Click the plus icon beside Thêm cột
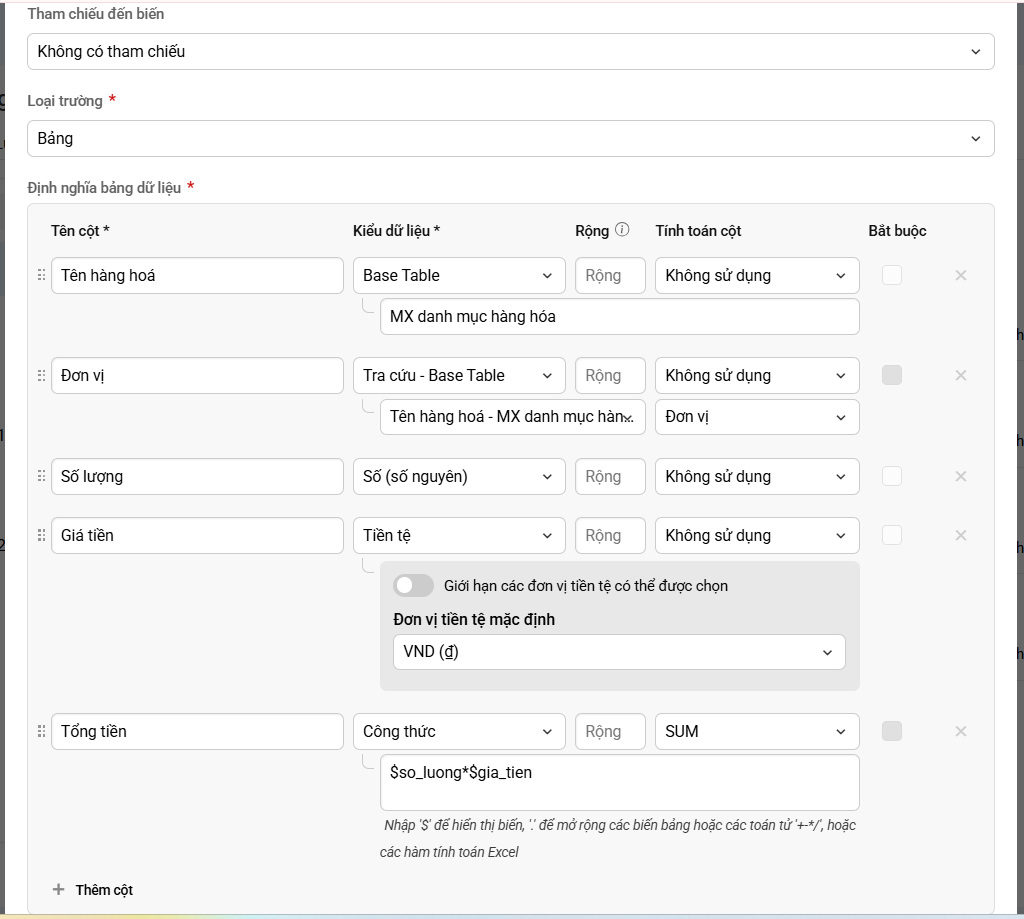 (x=58, y=889)
